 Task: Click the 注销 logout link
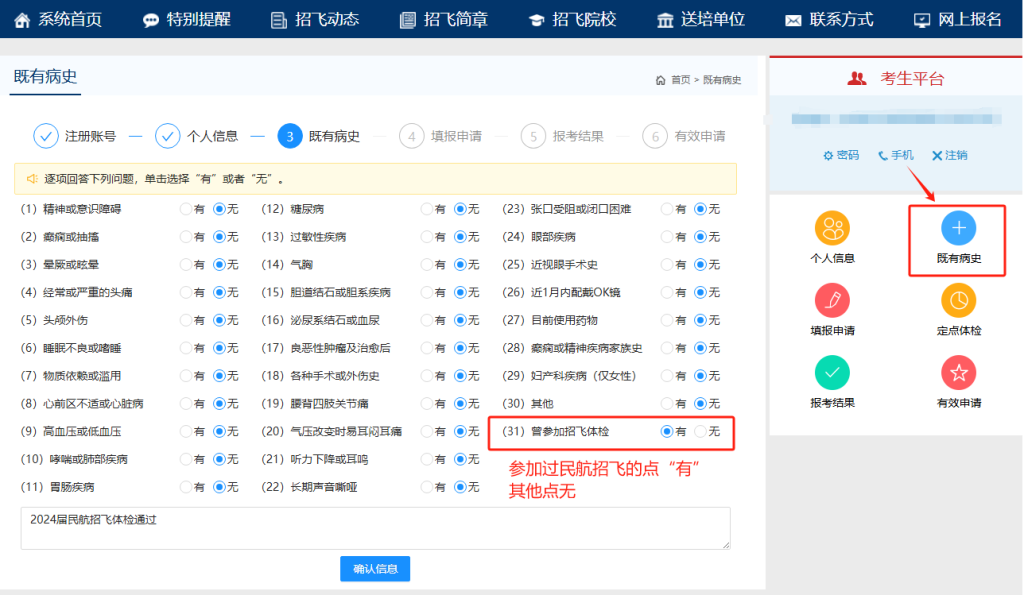pyautogui.click(x=949, y=155)
